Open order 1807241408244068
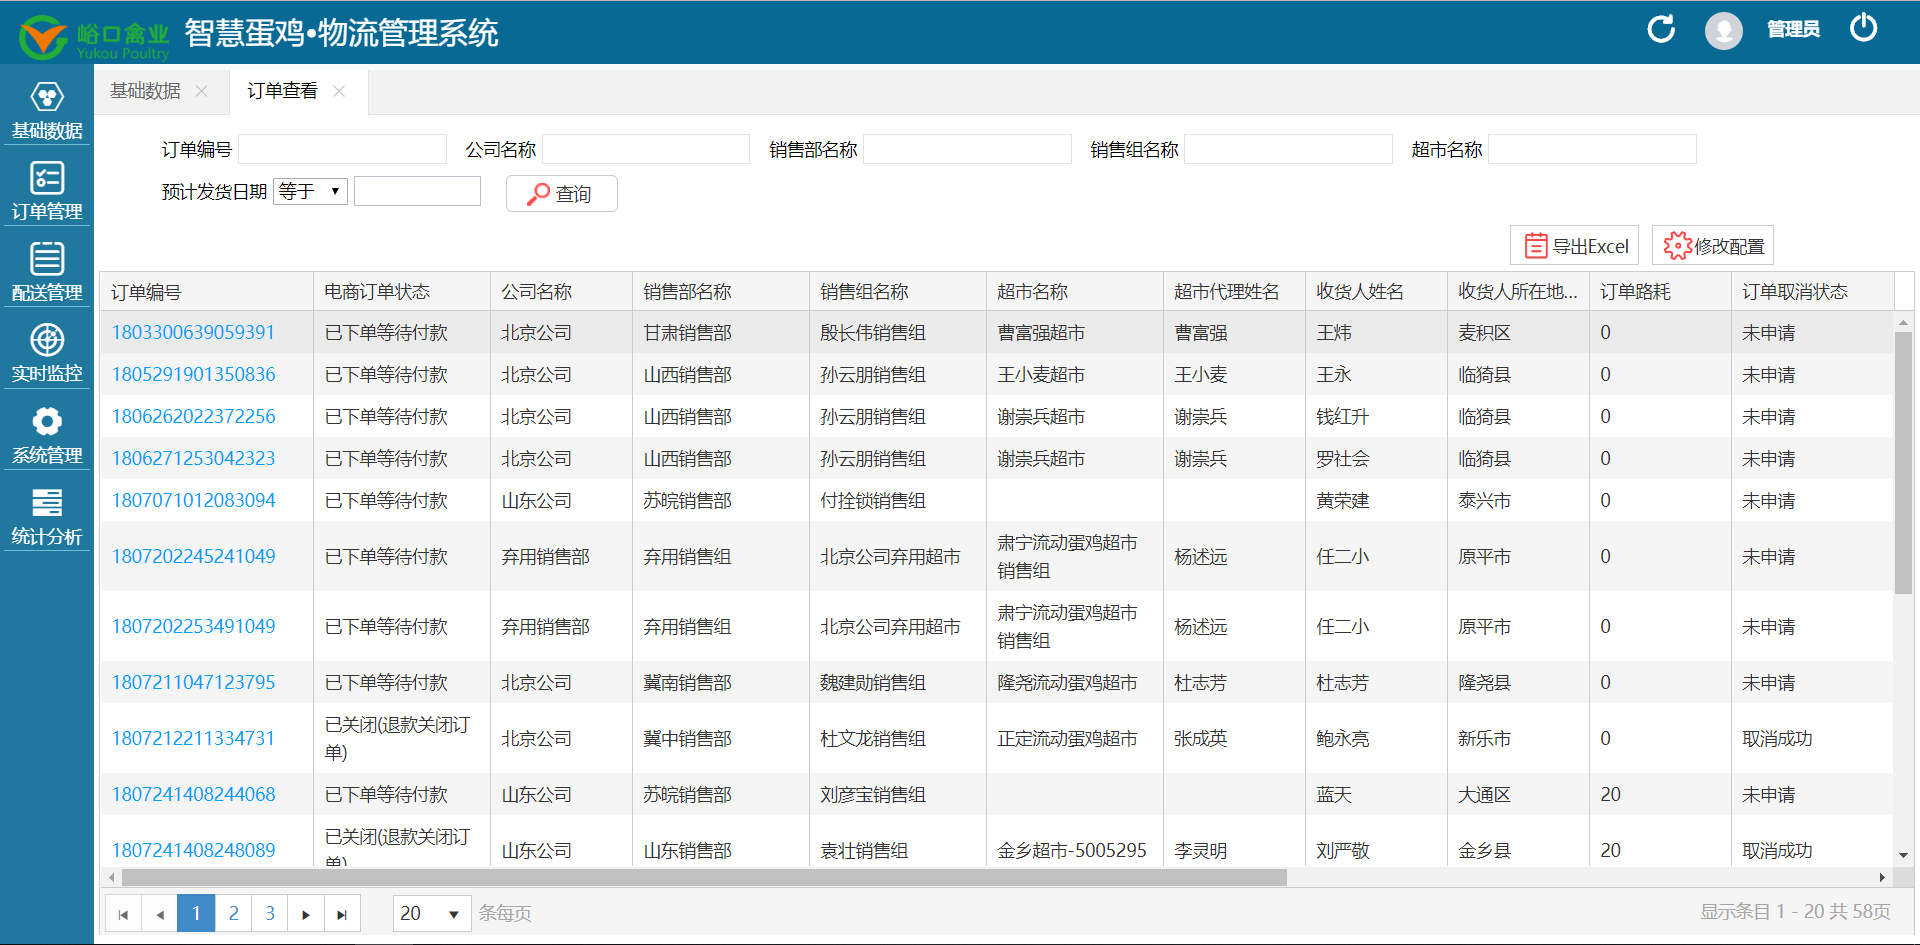The height and width of the screenshot is (945, 1920). (x=193, y=795)
